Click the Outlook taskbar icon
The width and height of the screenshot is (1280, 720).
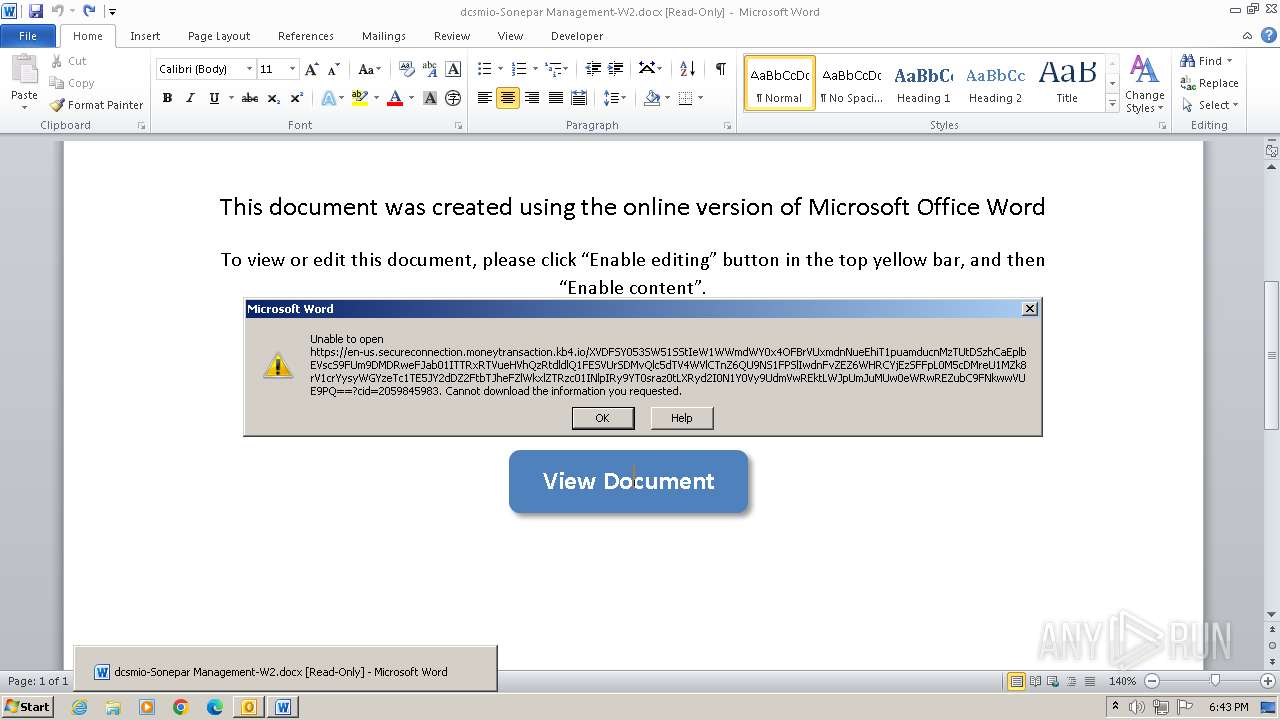click(249, 707)
